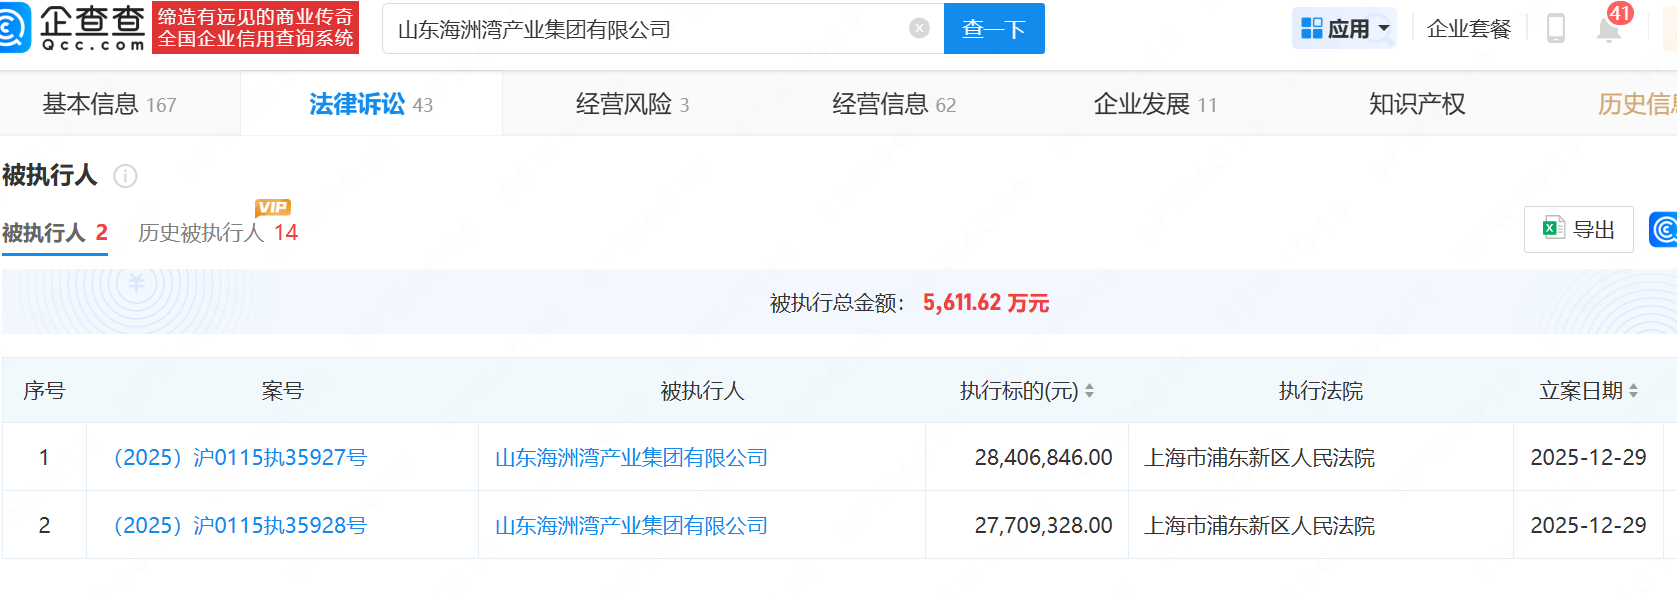Switch to the 基本信息 tab

click(109, 104)
